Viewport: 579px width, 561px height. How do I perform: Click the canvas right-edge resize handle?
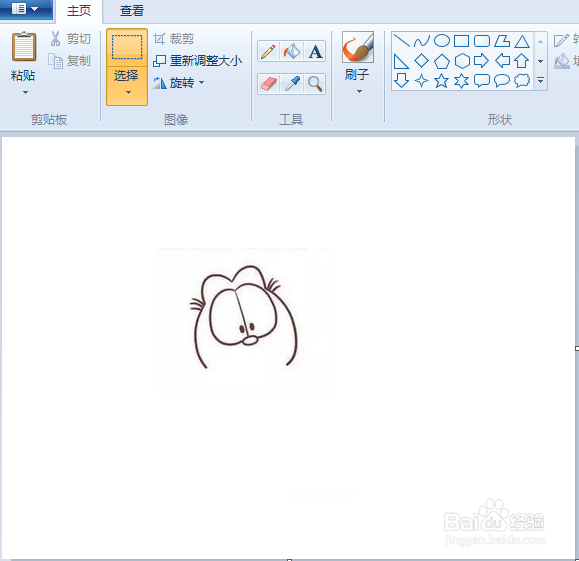point(577,349)
